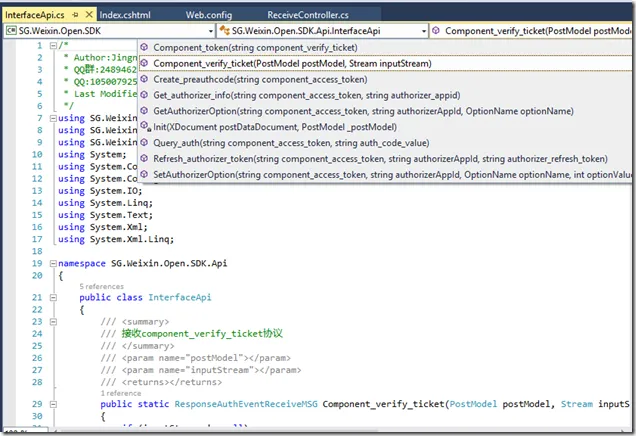This screenshot has height=436, width=636.
Task: Collapse the InterfaceApi class at line 21
Action: (x=53, y=298)
